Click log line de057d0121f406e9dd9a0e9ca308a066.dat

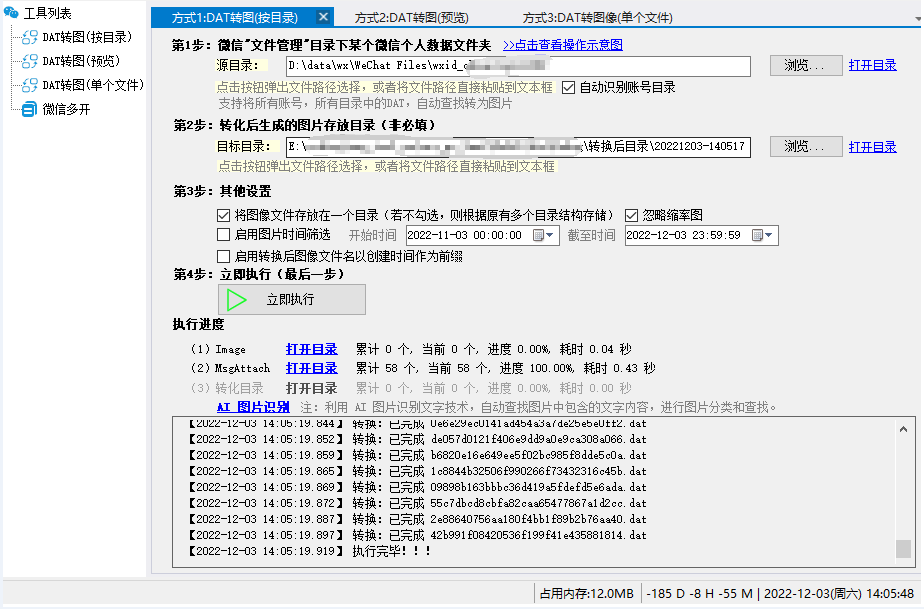(417, 439)
